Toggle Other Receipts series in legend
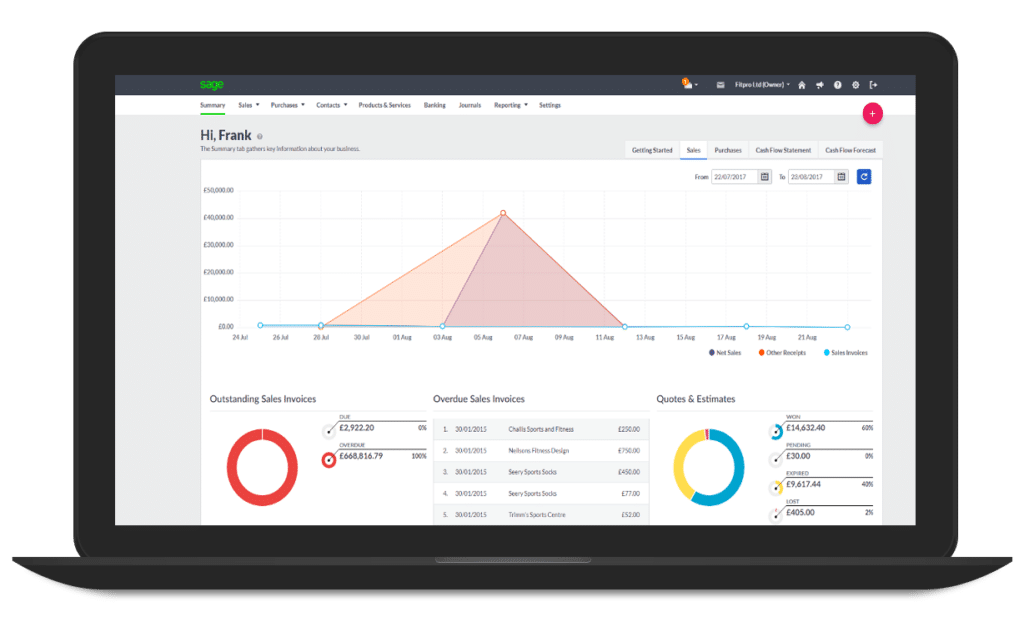 (x=782, y=353)
